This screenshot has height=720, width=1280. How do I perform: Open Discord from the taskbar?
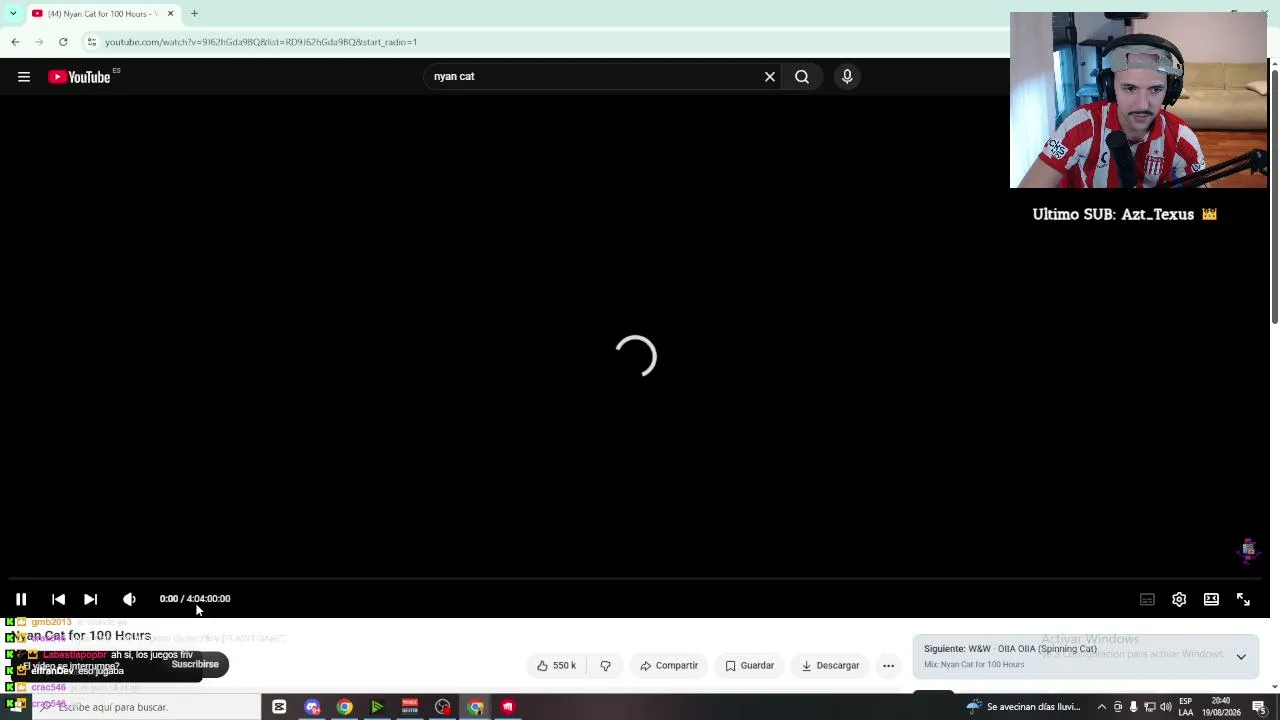(x=312, y=707)
